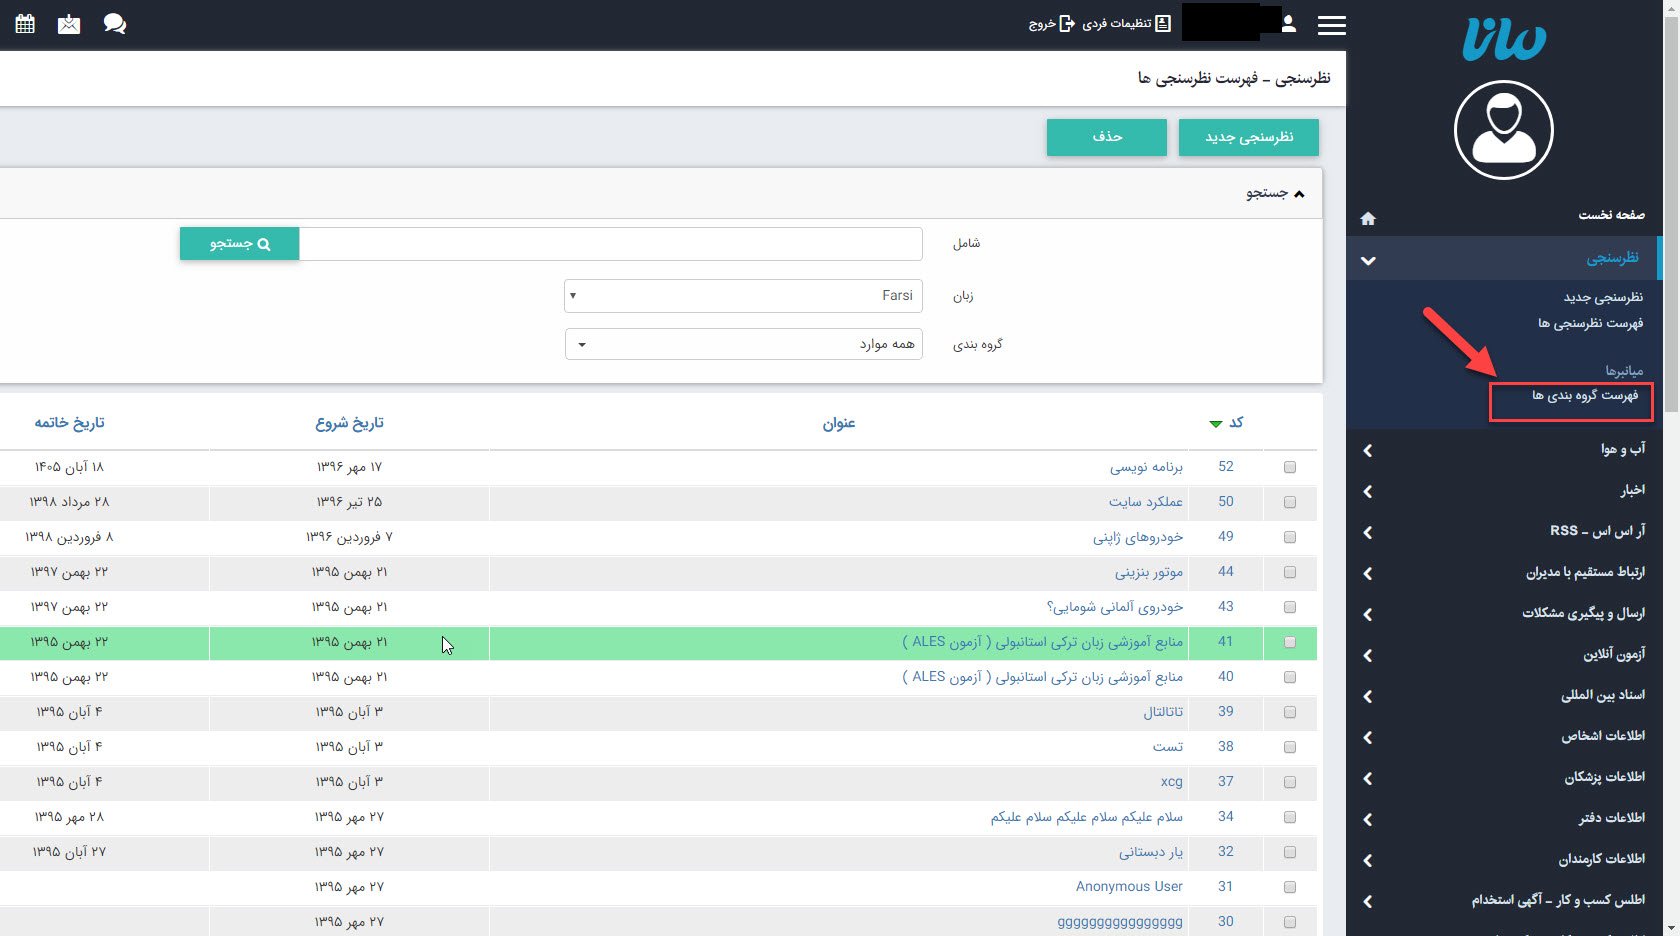Click the hamburger menu icon
Image resolution: width=1680 pixels, height=936 pixels.
[1331, 25]
